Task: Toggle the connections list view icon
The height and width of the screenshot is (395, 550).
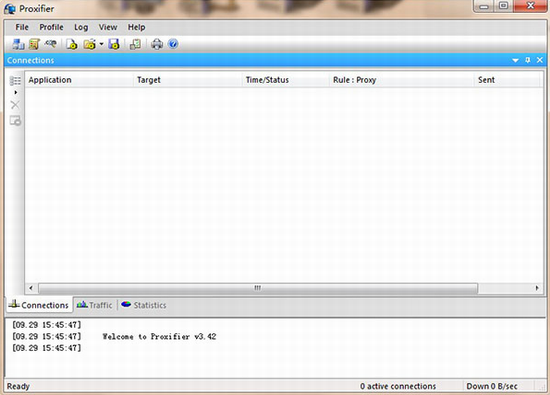Action: coord(15,81)
